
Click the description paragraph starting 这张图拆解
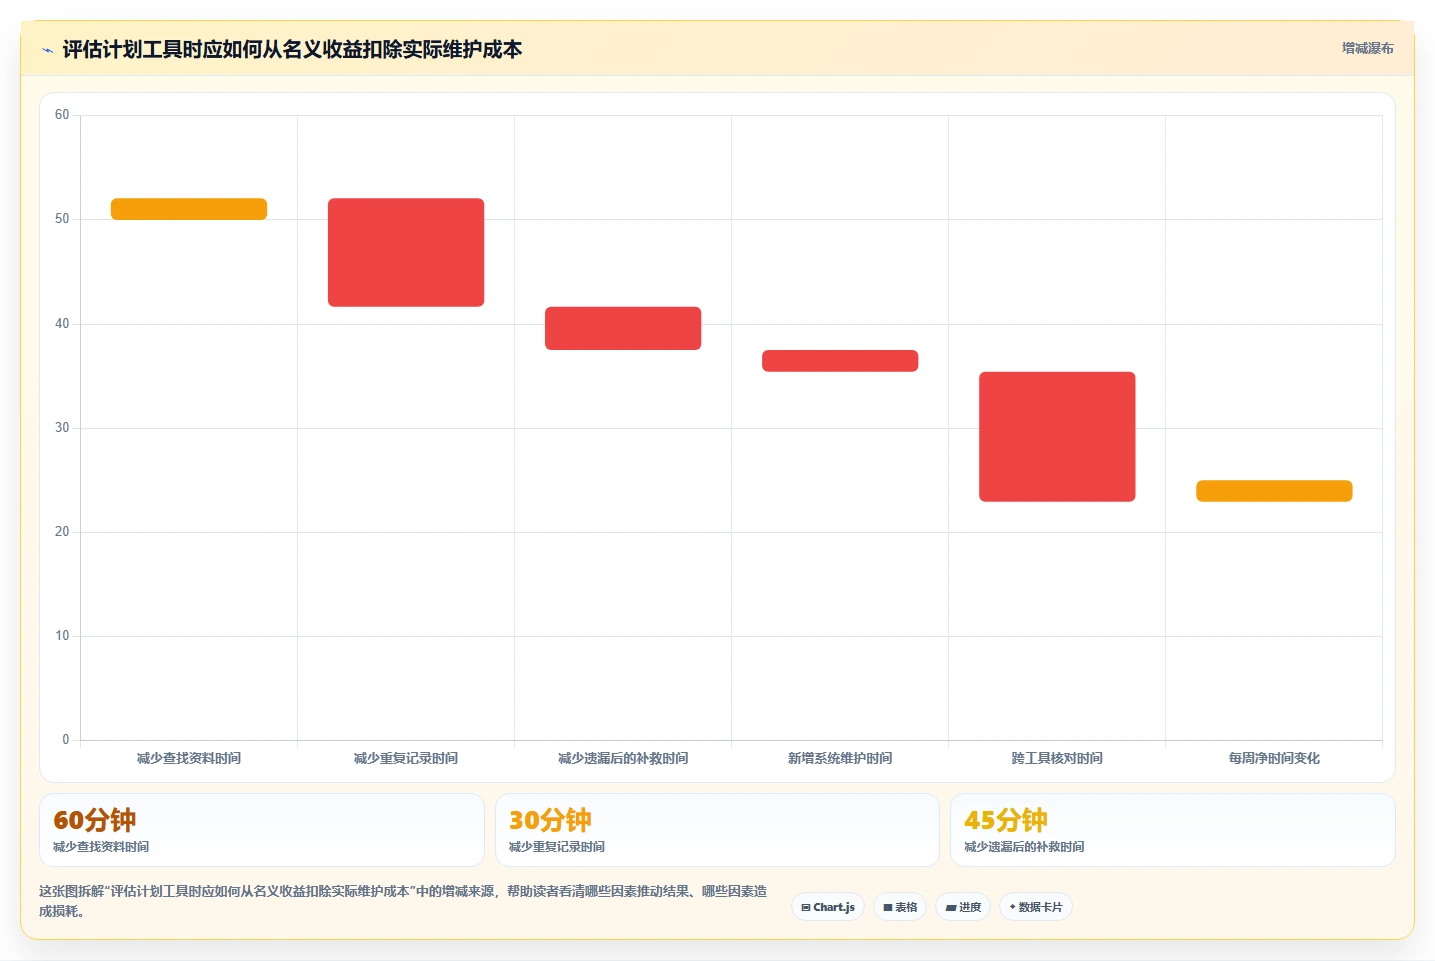403,901
